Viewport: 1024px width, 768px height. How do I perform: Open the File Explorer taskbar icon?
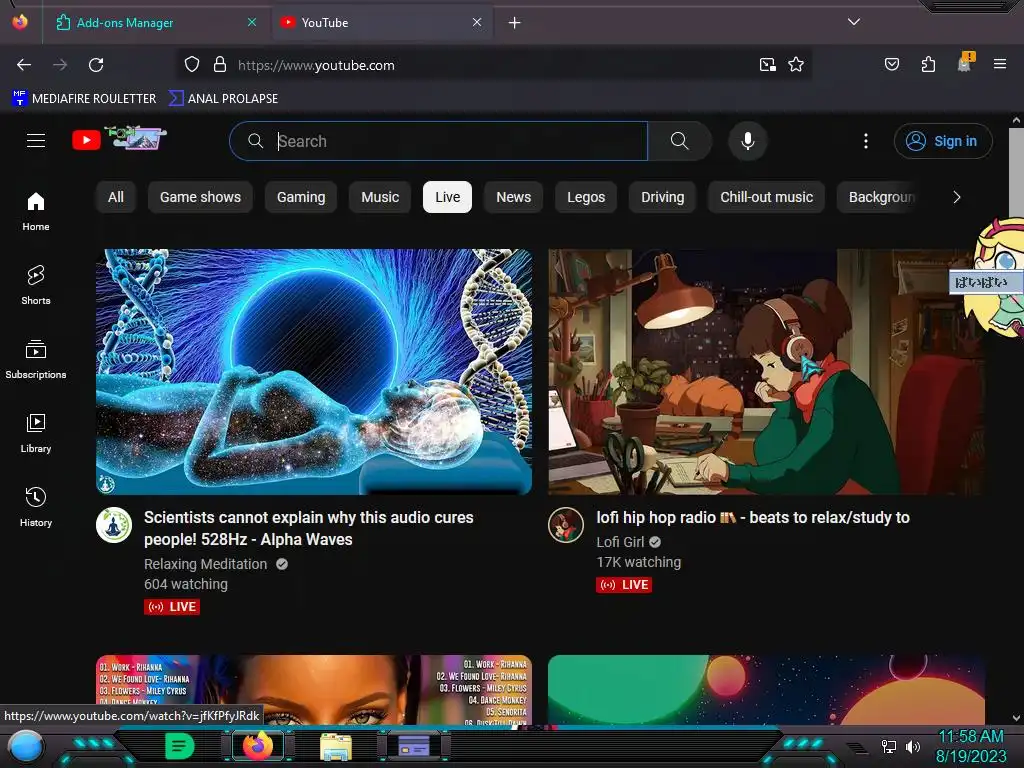(x=336, y=746)
